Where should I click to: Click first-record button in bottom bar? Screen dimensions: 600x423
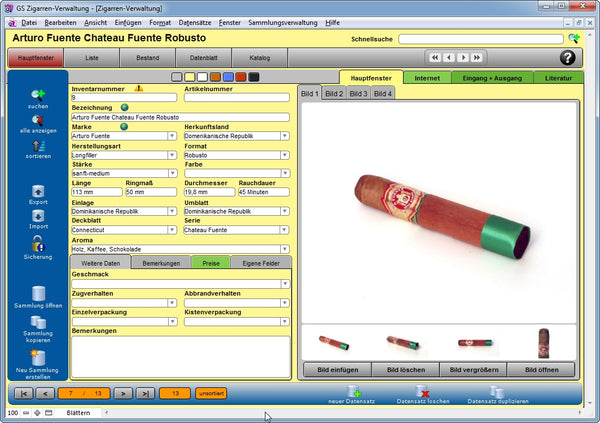tap(24, 393)
